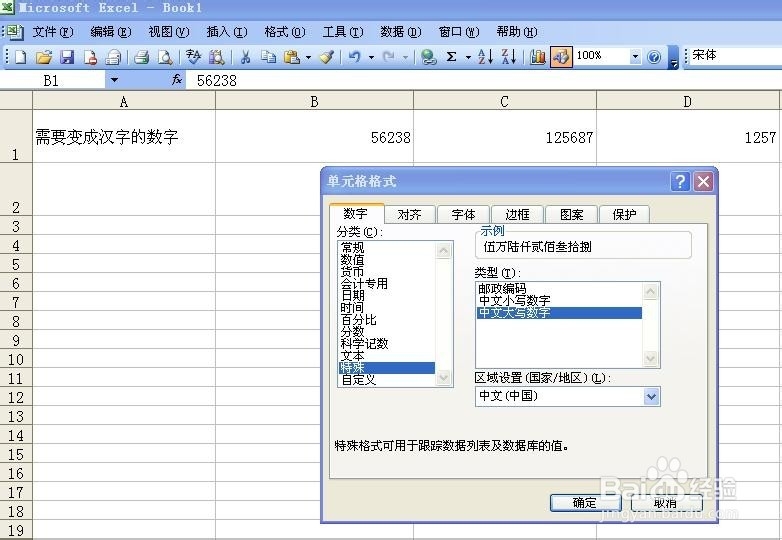Click the fx insert function icon
Screen dimensions: 782x540
click(177, 80)
